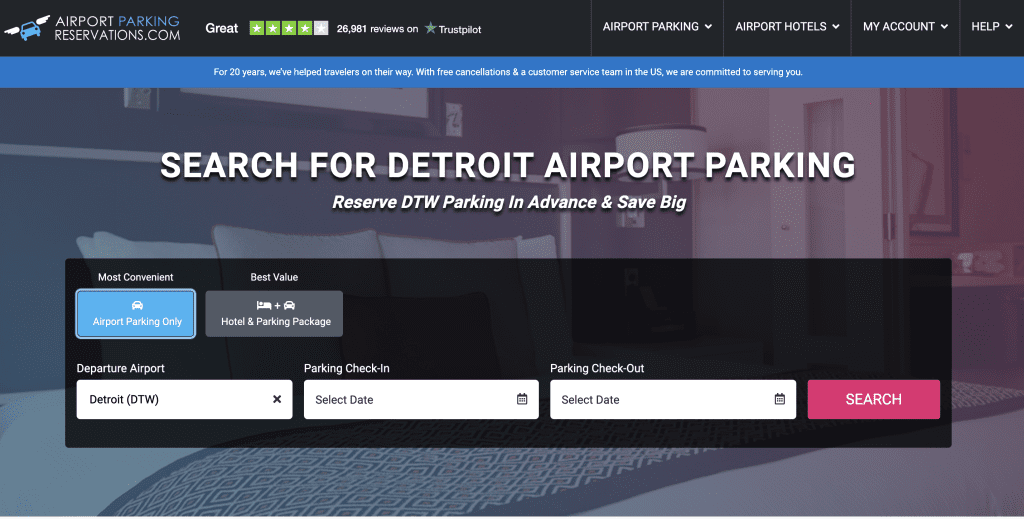1024x519 pixels.
Task: Click the 26,981 reviews link
Action: coord(377,29)
